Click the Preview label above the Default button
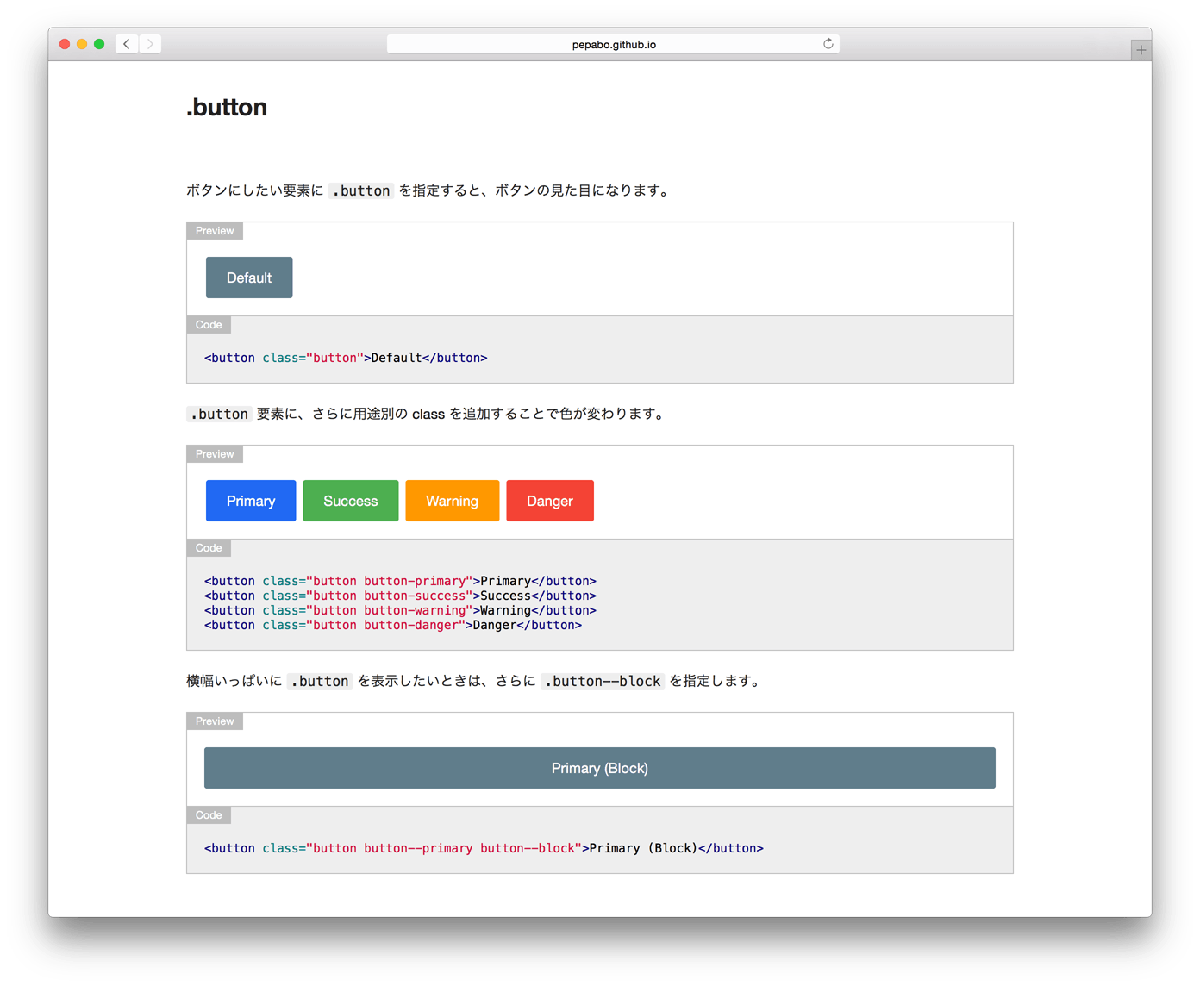The image size is (1200, 986). tap(215, 231)
